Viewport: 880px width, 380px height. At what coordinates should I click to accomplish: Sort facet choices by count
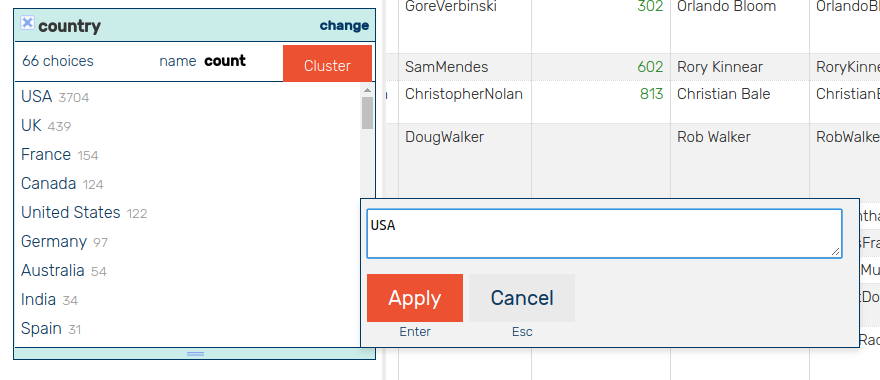click(x=224, y=61)
